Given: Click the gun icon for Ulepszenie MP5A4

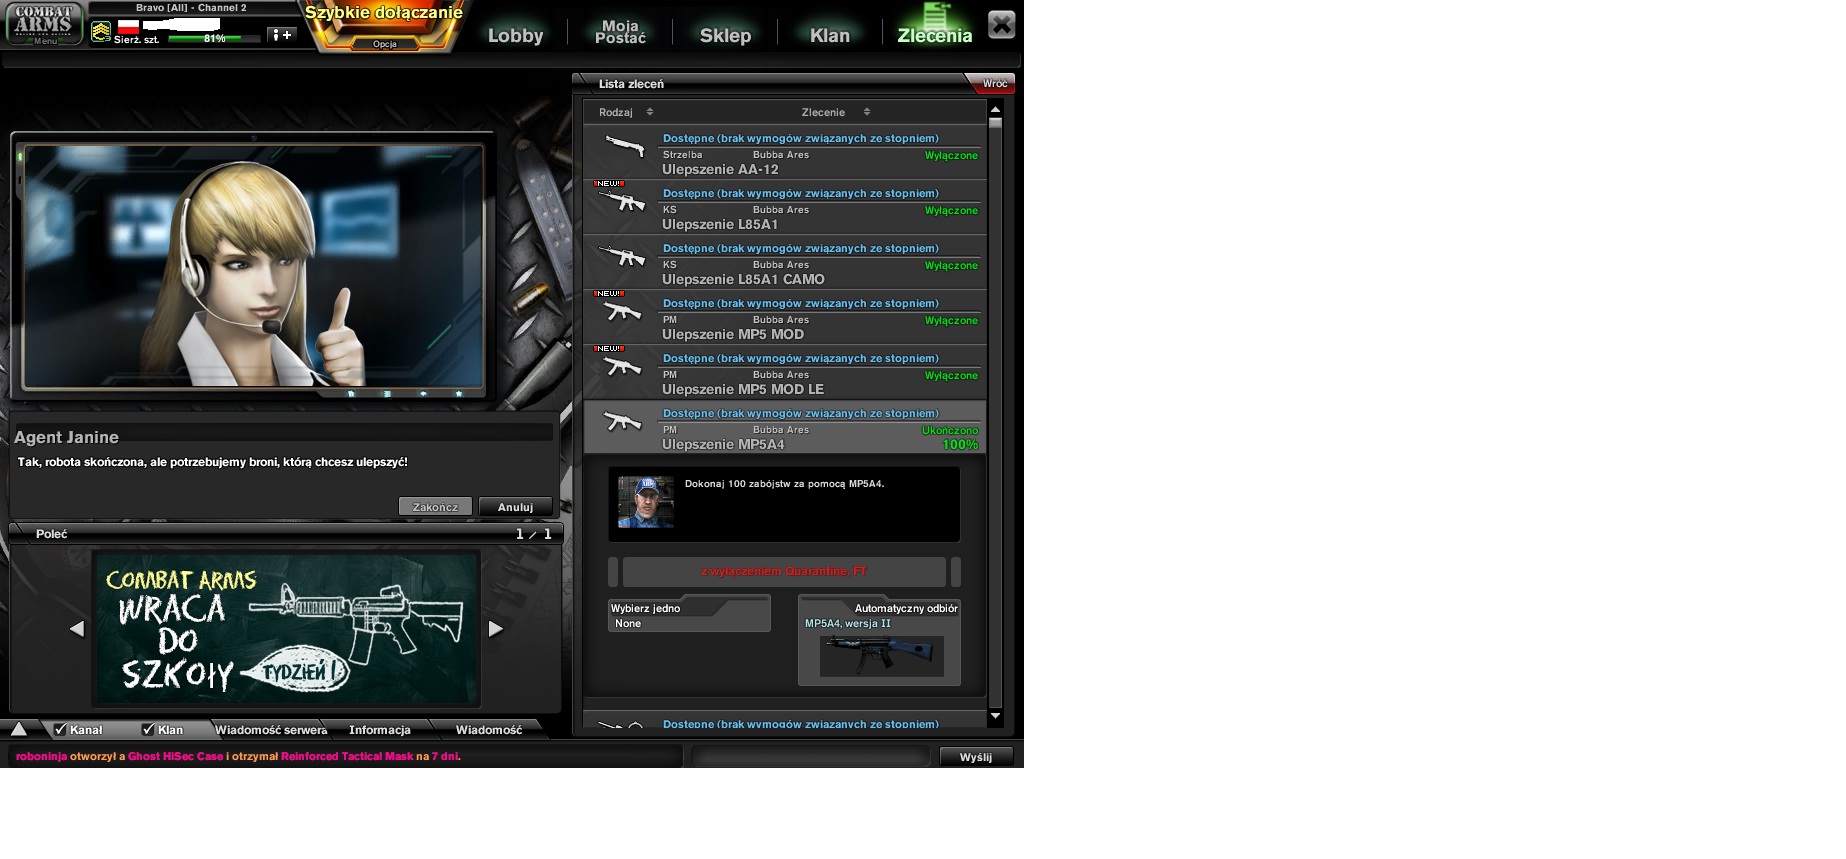Looking at the screenshot, I should pyautogui.click(x=623, y=422).
